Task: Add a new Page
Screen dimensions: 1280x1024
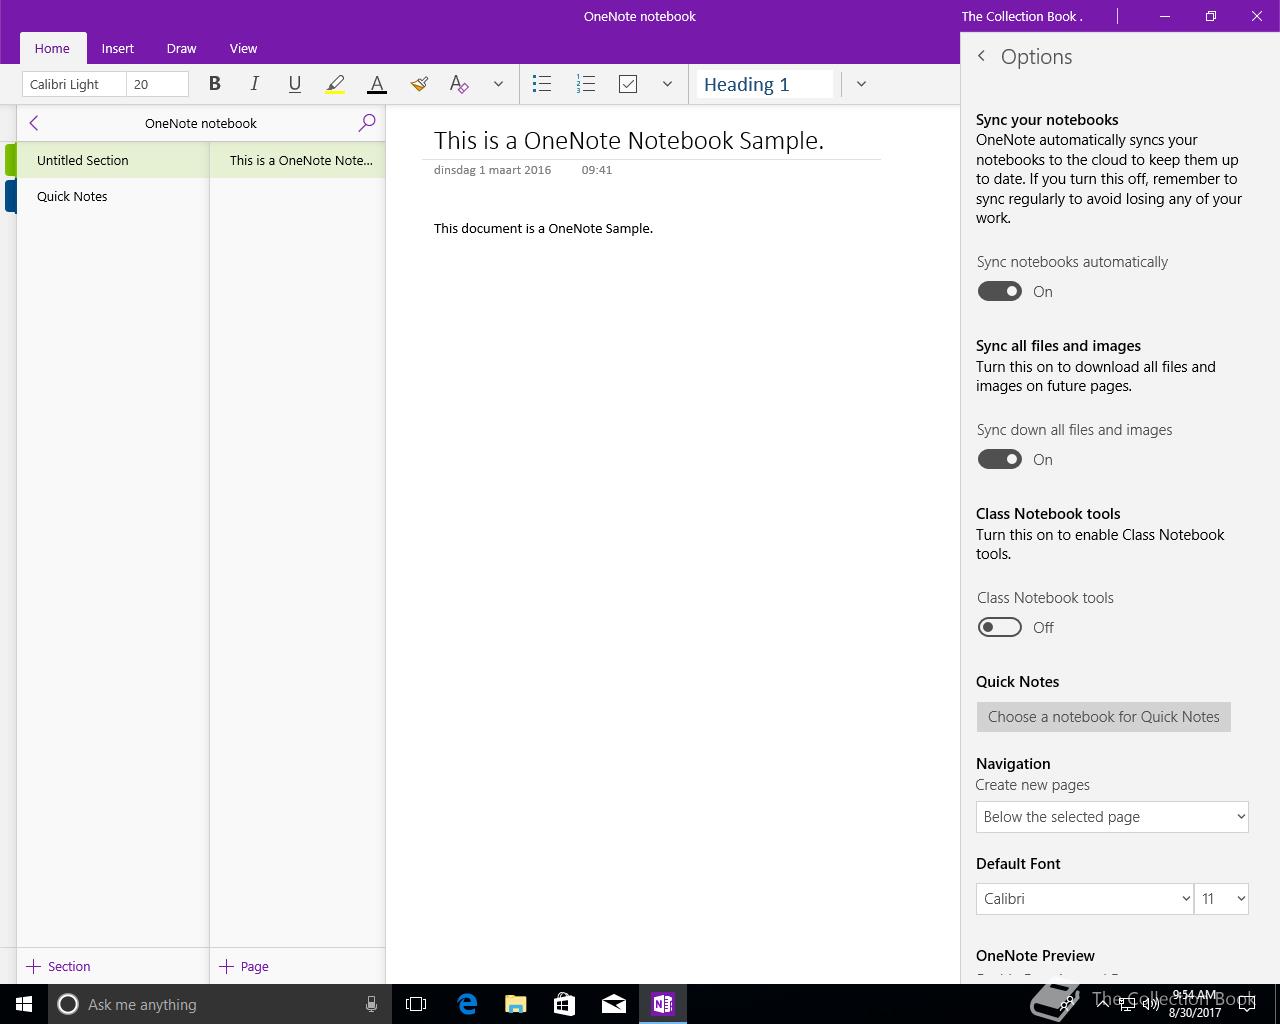Action: 244,966
